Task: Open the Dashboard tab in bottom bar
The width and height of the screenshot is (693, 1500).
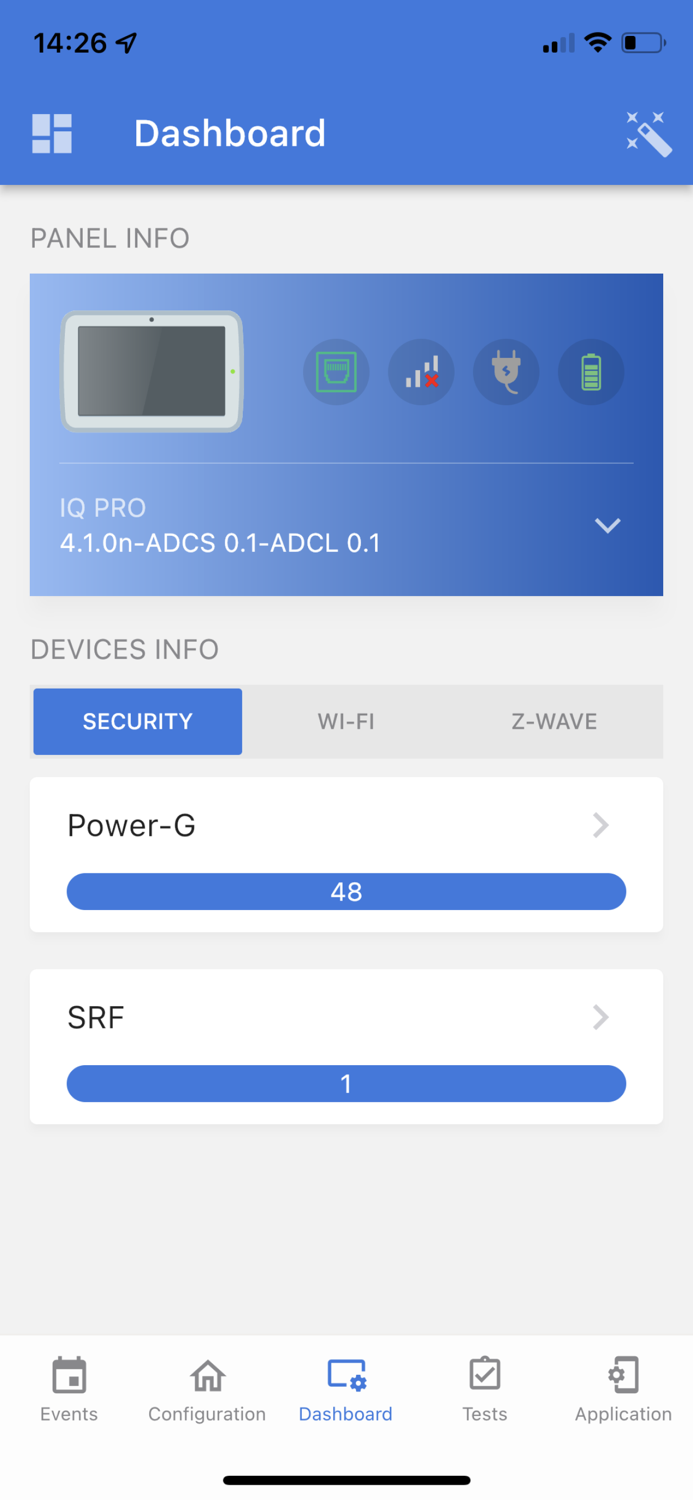Action: [x=345, y=1387]
